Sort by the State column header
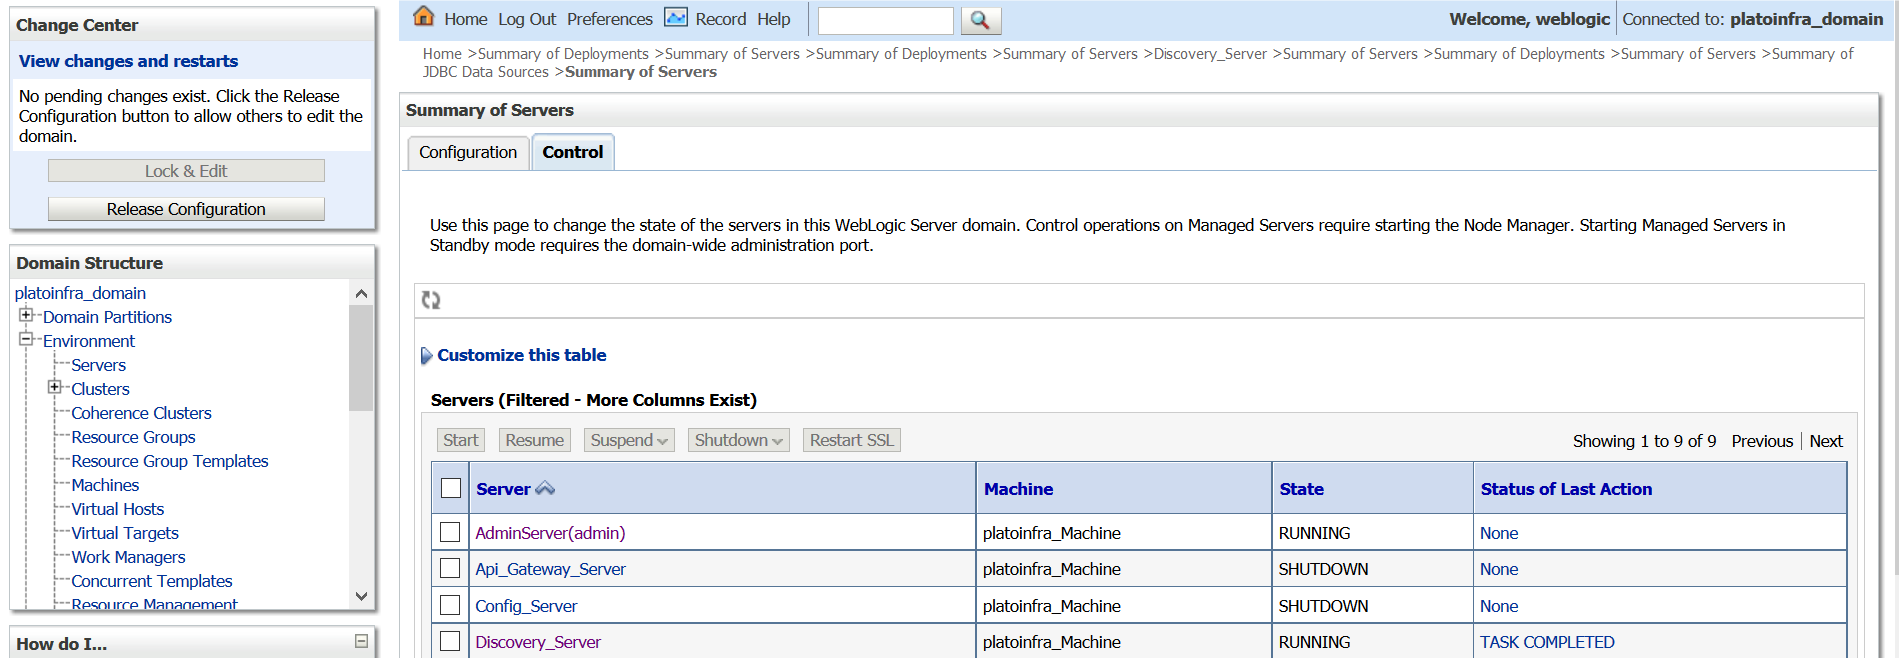 click(x=1301, y=489)
